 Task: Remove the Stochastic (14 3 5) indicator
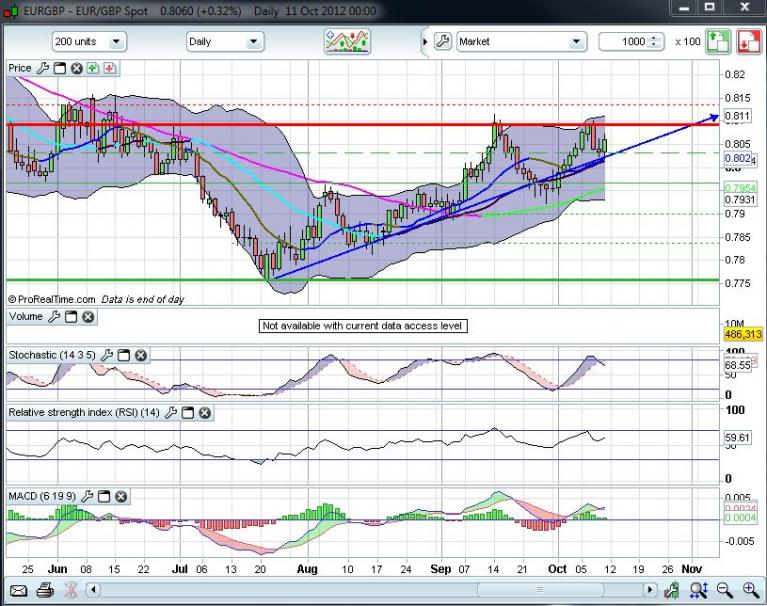[140, 355]
